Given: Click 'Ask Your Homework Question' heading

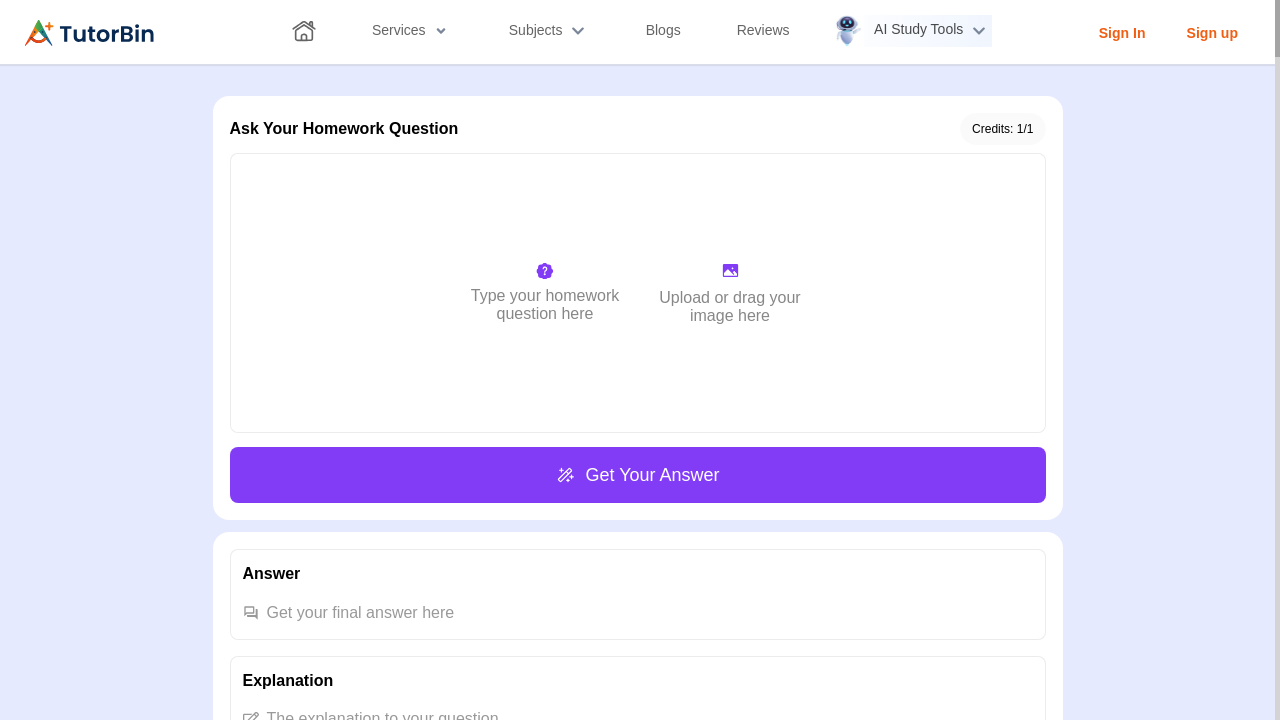Looking at the screenshot, I should (x=344, y=129).
